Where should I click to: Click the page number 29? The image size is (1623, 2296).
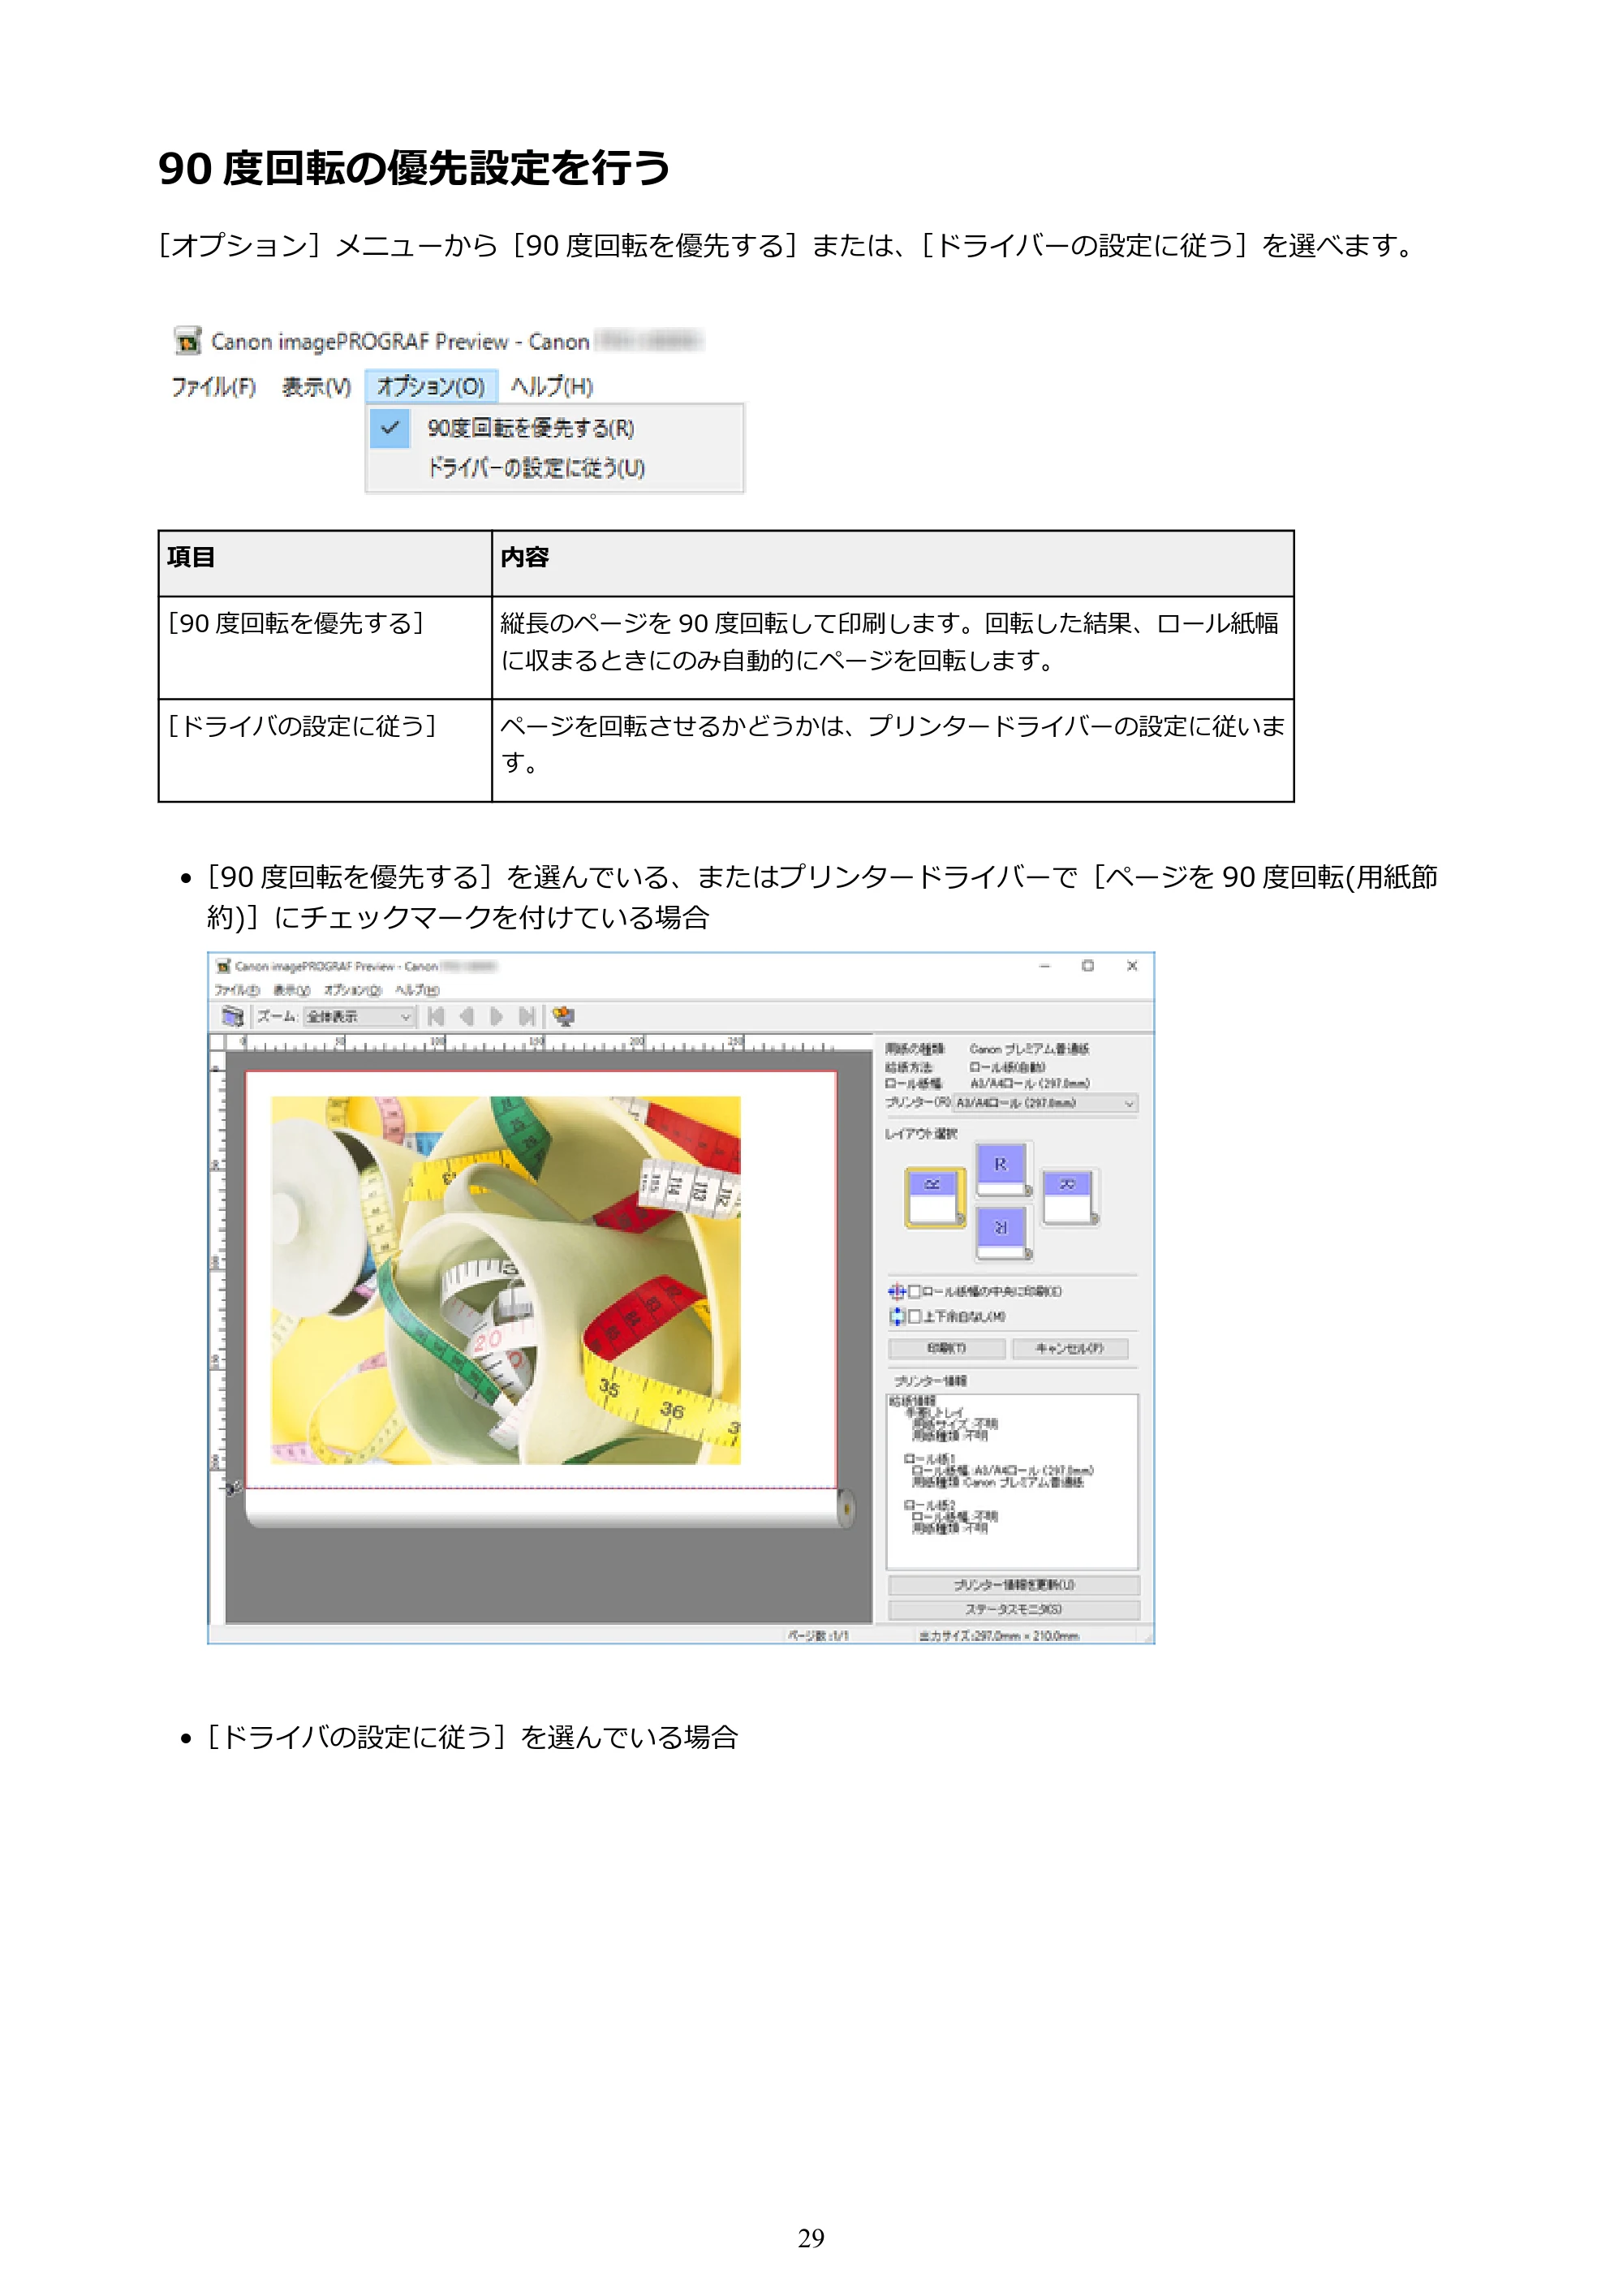(x=811, y=2238)
